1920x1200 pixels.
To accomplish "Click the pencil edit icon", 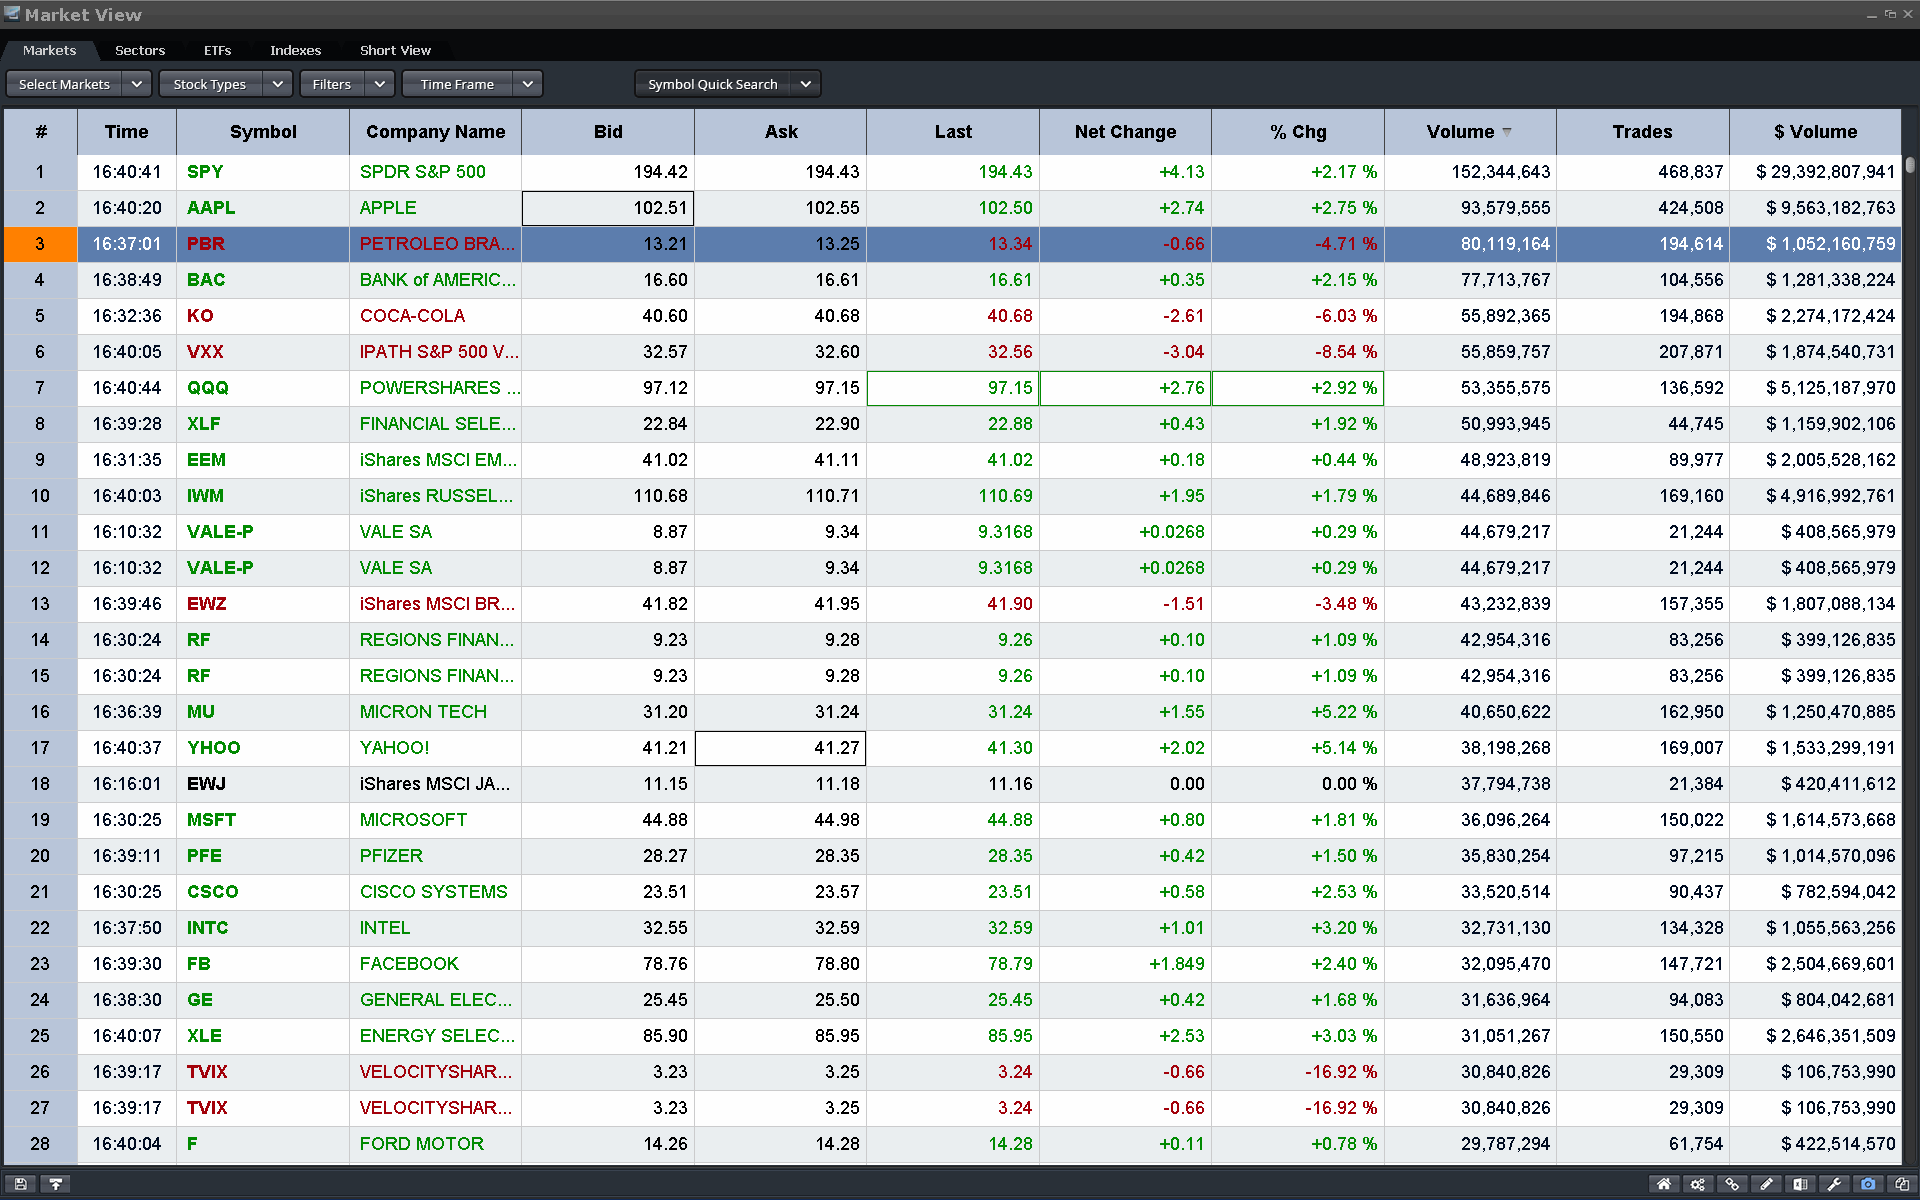I will (x=1766, y=1184).
